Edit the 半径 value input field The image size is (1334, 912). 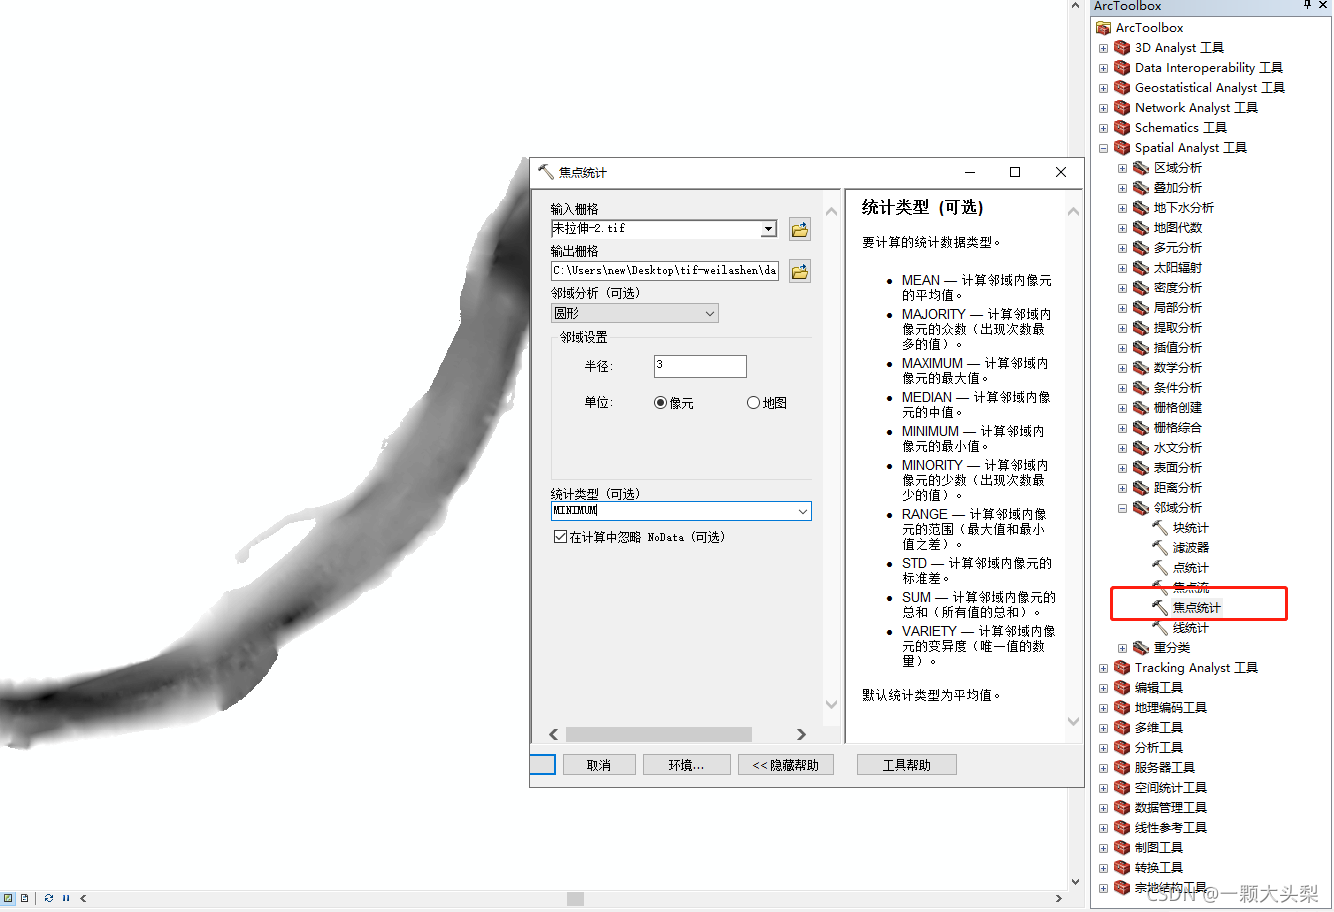tap(699, 366)
